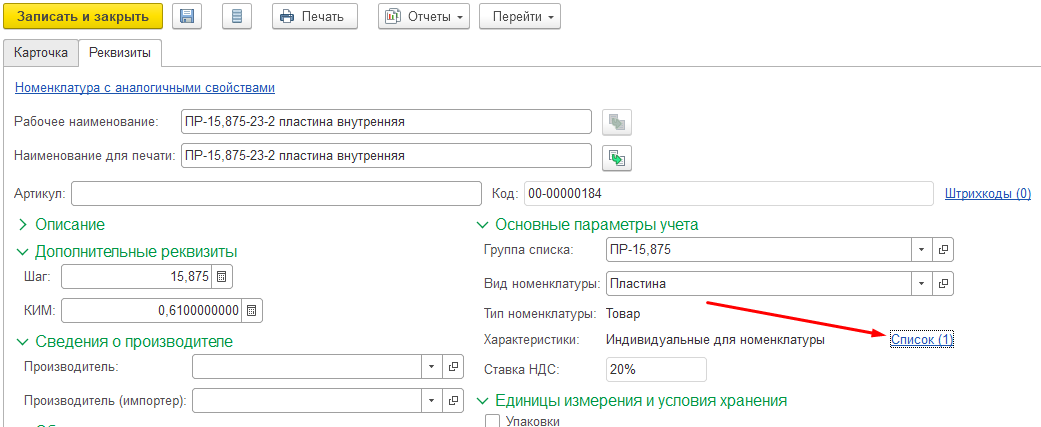Open the Вид номенклатуры dropdown arrow
Viewport: 1041px width, 427px height.
coord(921,284)
